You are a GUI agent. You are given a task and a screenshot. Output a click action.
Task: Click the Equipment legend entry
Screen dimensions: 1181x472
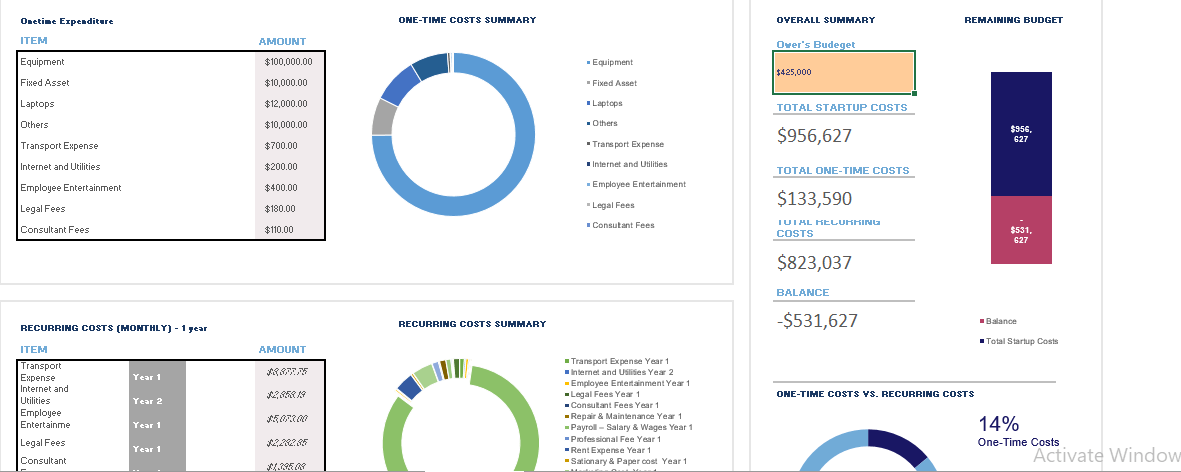(x=612, y=63)
